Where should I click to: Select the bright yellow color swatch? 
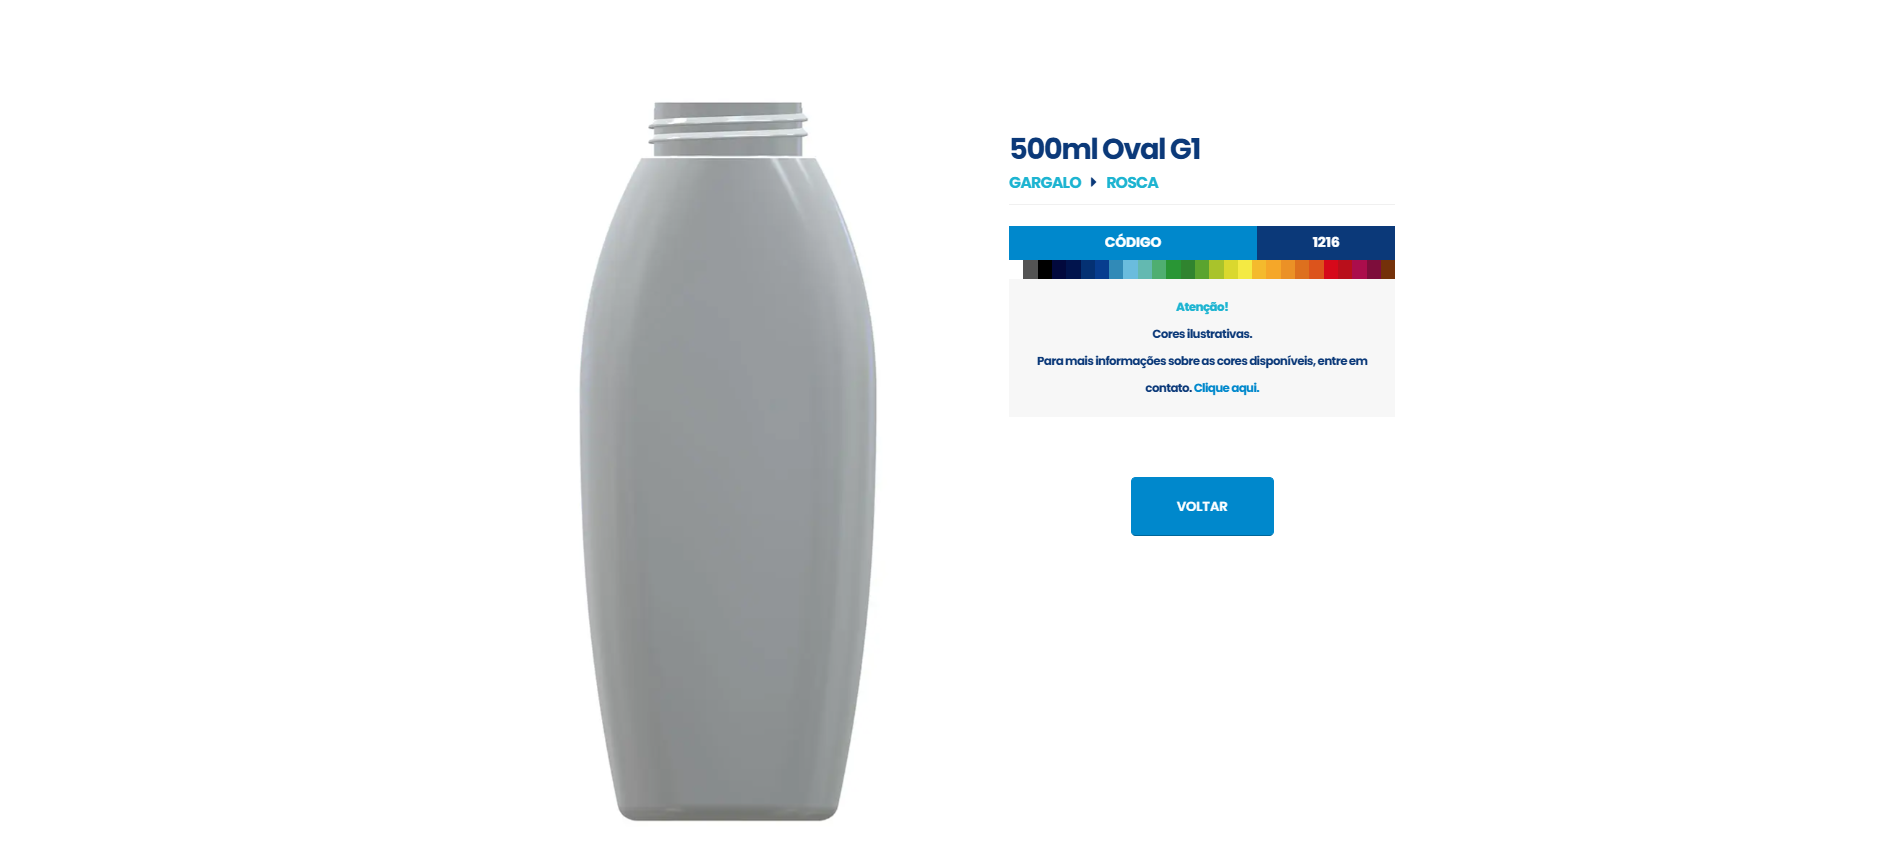tap(1245, 269)
